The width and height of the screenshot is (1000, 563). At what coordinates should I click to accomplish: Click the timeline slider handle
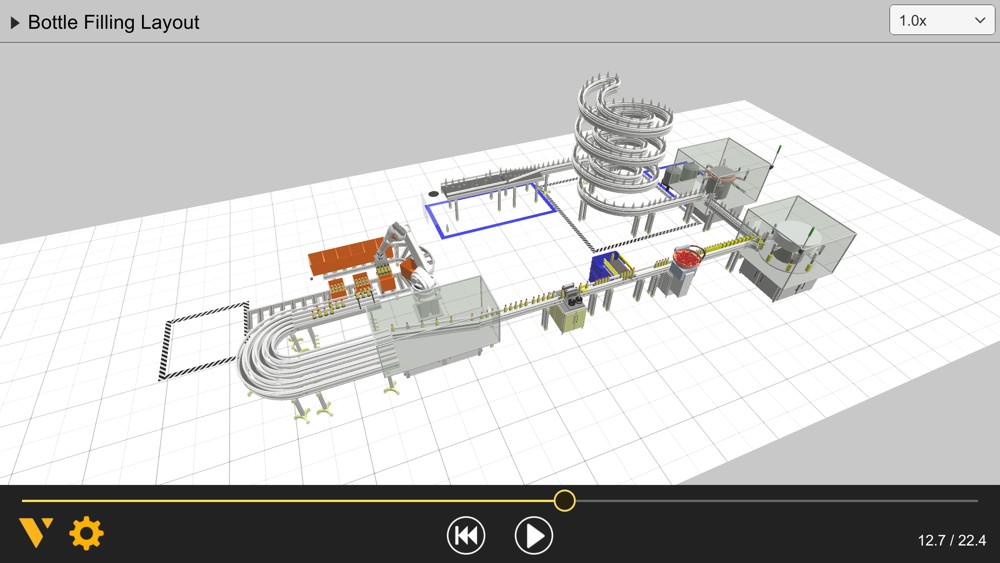pyautogui.click(x=564, y=501)
